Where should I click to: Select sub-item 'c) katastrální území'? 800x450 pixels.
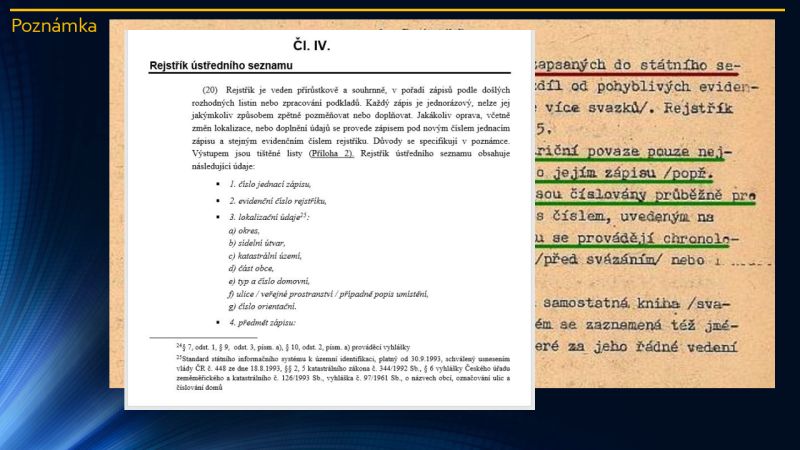click(265, 256)
